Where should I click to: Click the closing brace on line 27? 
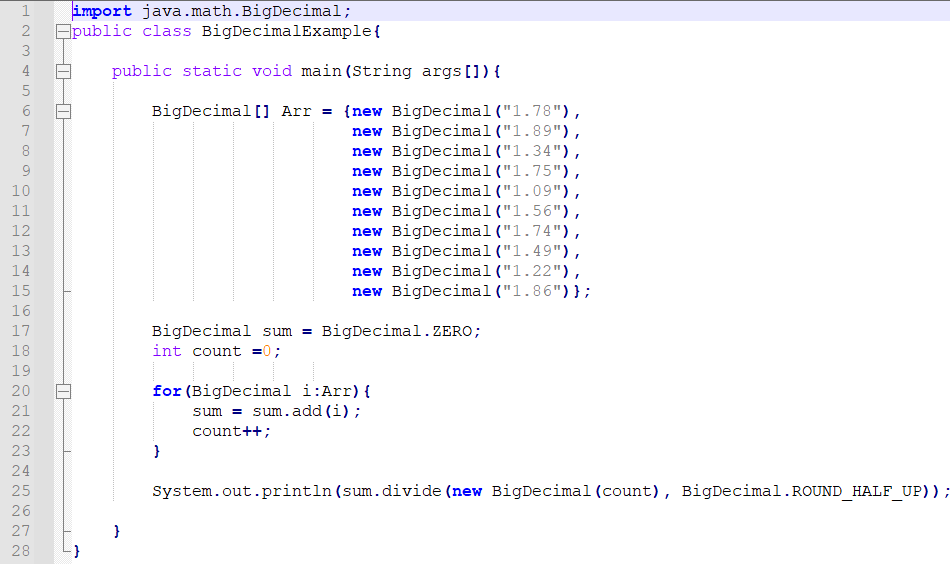coord(117,531)
